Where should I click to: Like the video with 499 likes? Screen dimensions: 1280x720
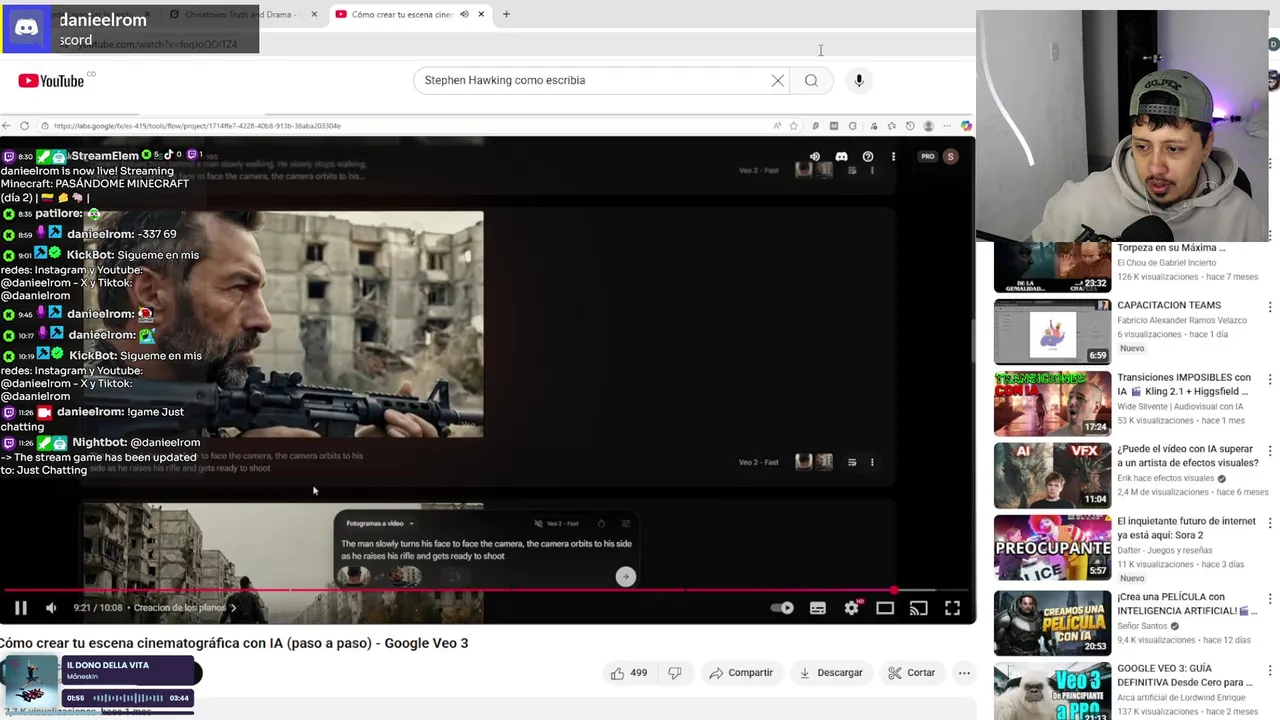pyautogui.click(x=628, y=673)
